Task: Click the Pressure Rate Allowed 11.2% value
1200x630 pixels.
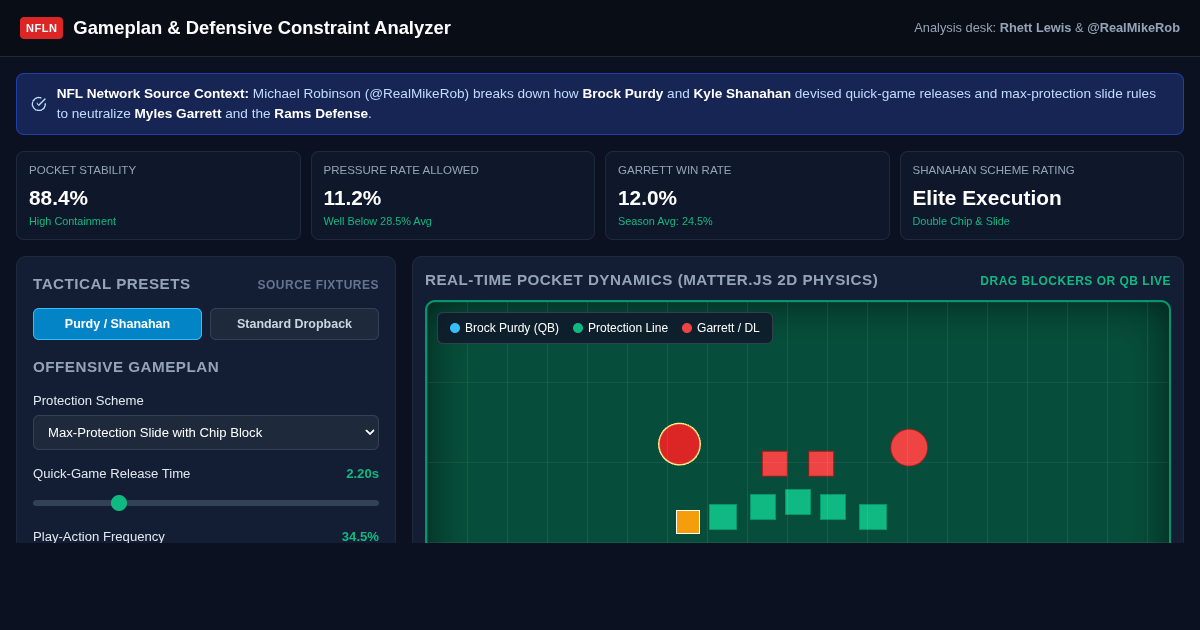Action: pyautogui.click(x=352, y=198)
